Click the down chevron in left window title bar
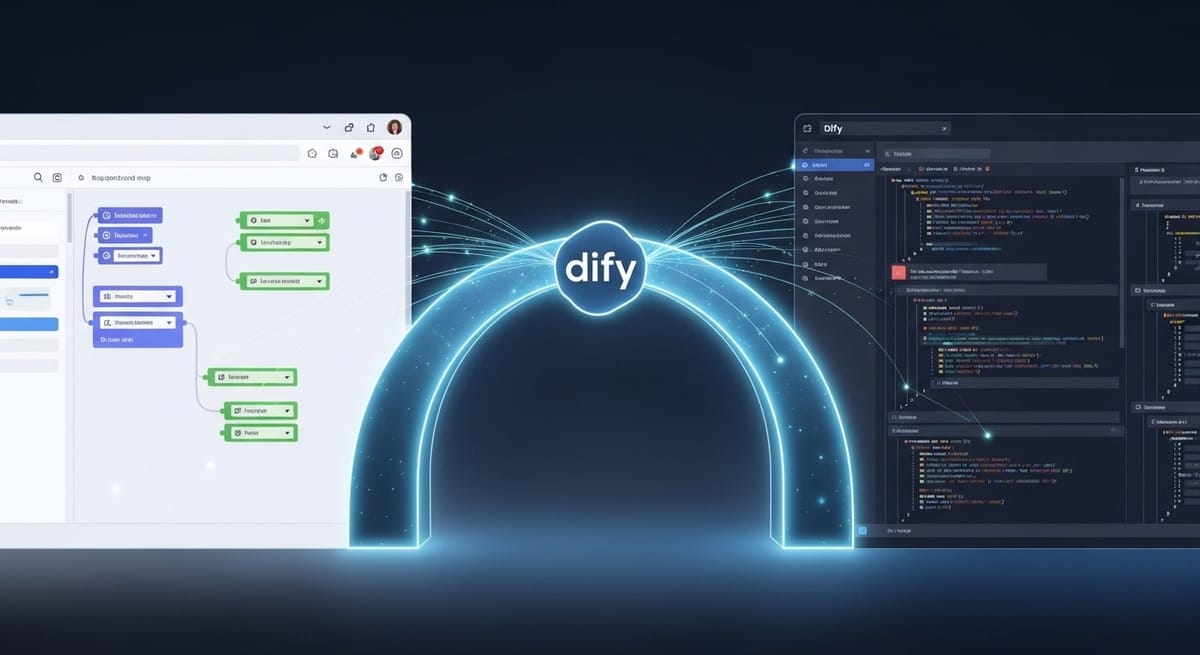 pos(327,128)
